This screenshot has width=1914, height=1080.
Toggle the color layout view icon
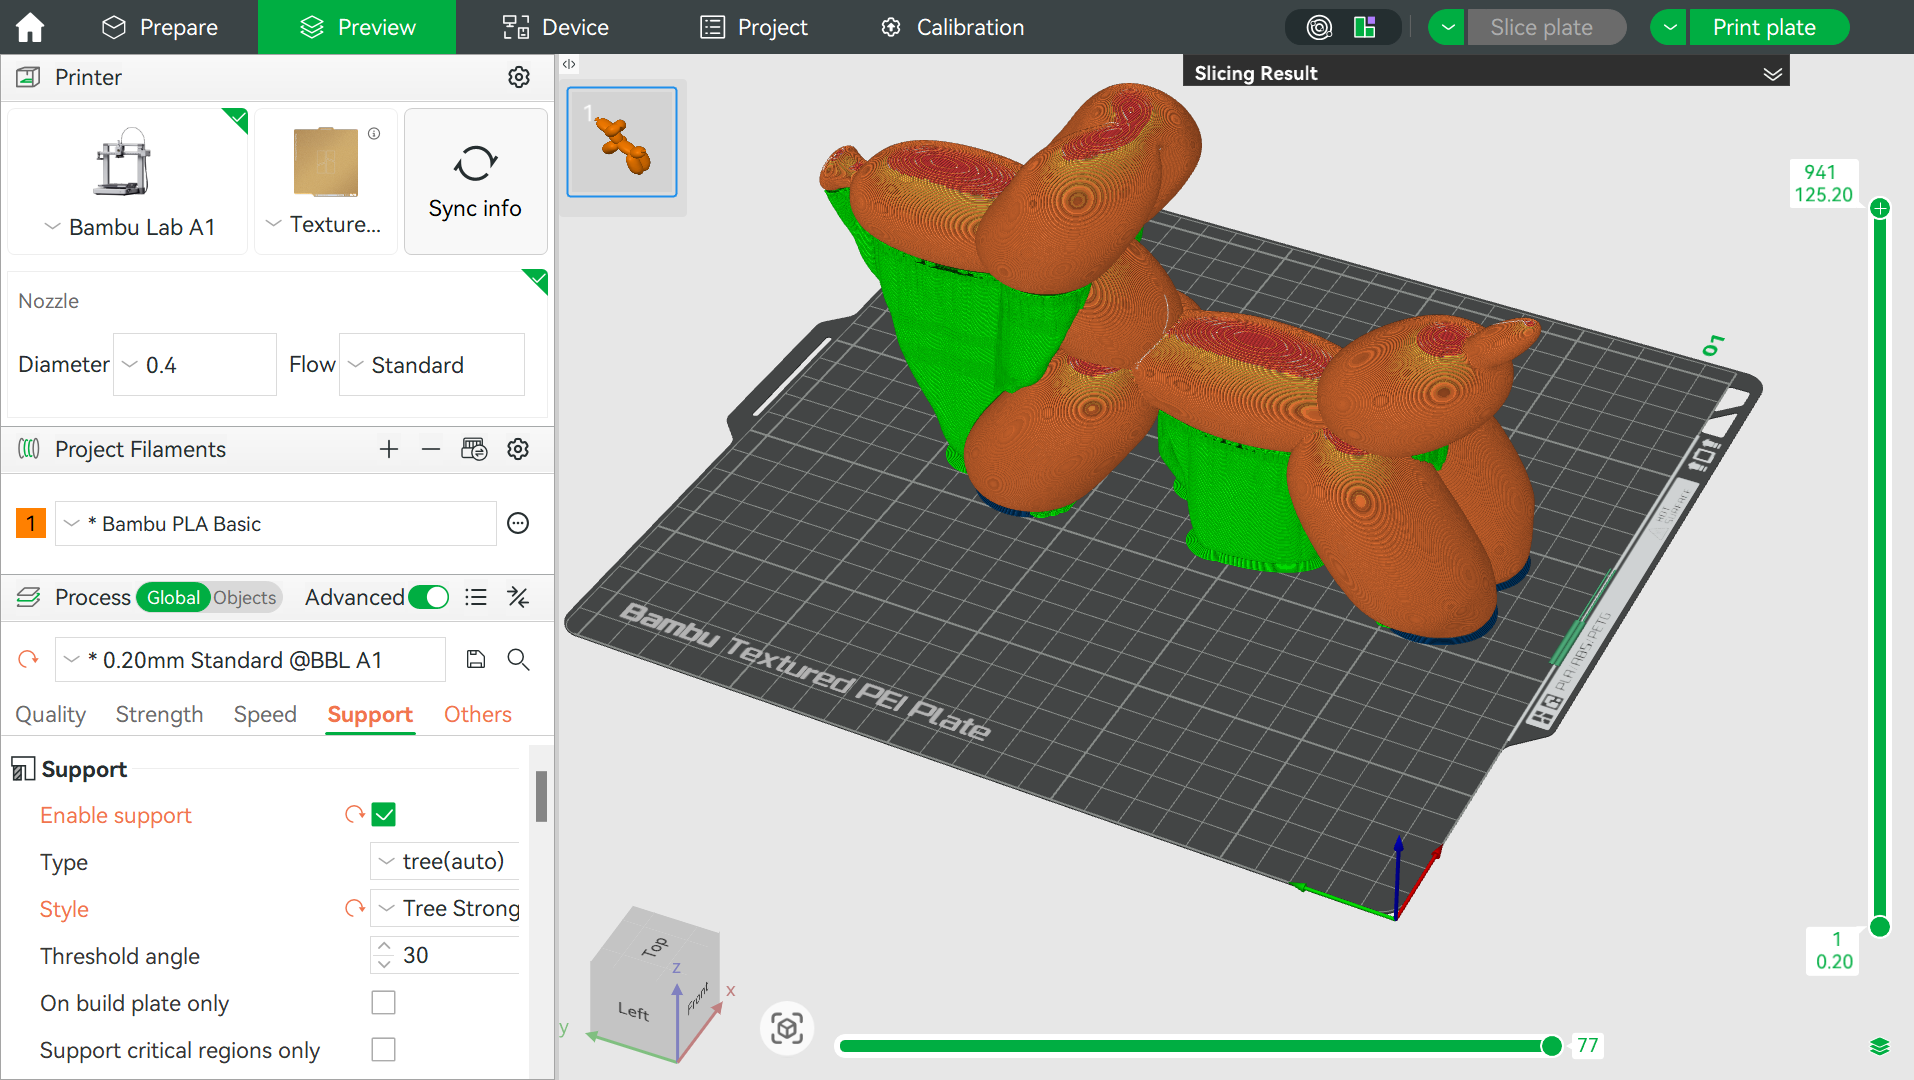tap(1365, 27)
